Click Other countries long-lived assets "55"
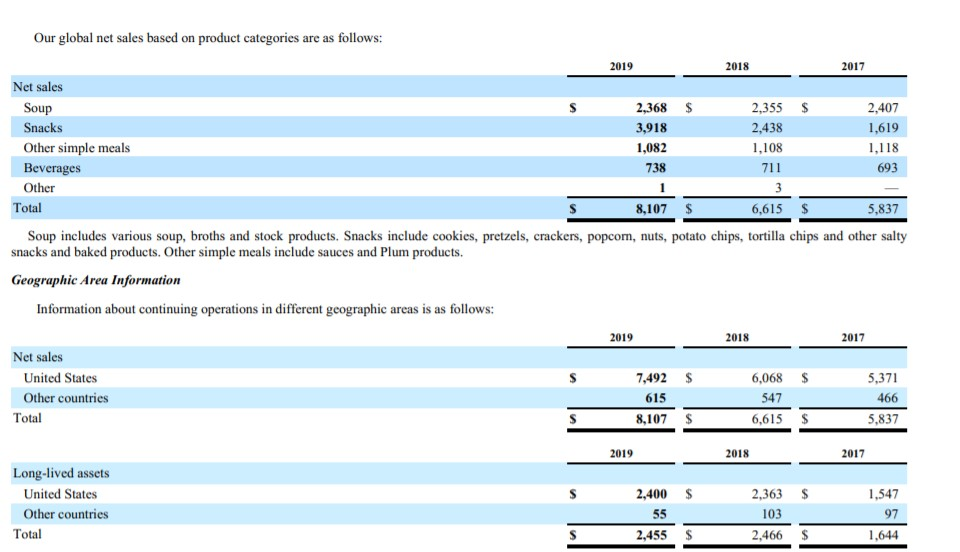The image size is (960, 552). coord(659,514)
